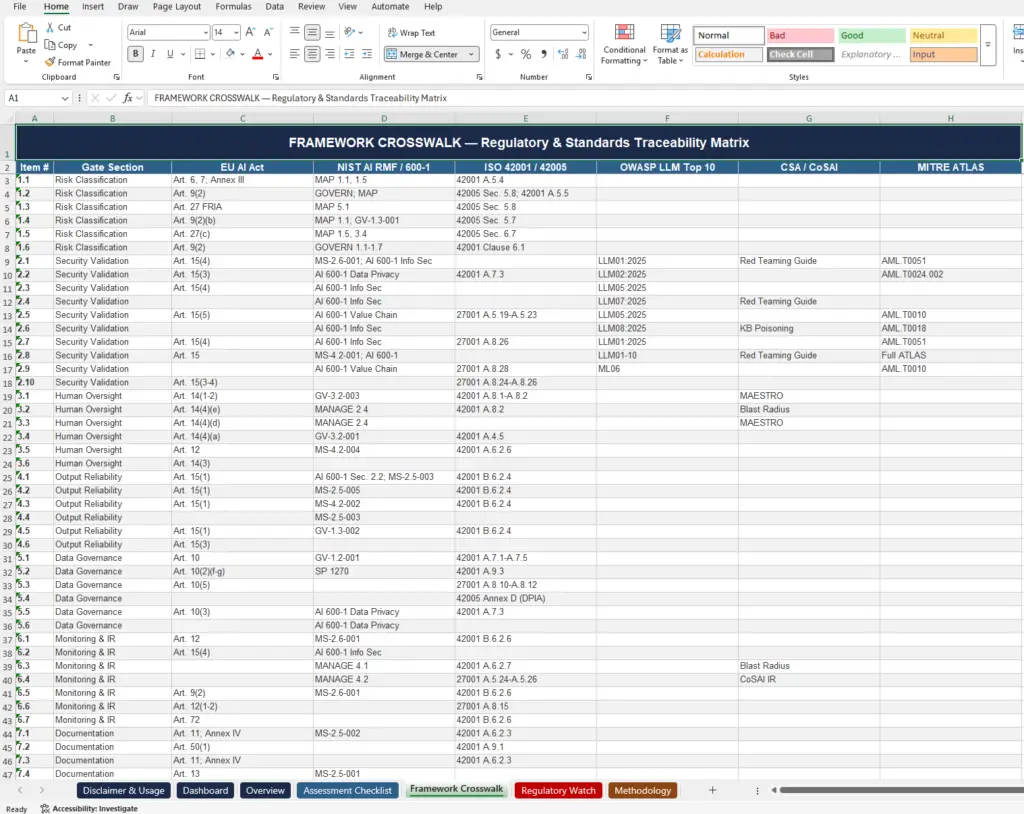Open the red font color picker arrow
Screen dimensions: 1024x814
271,55
